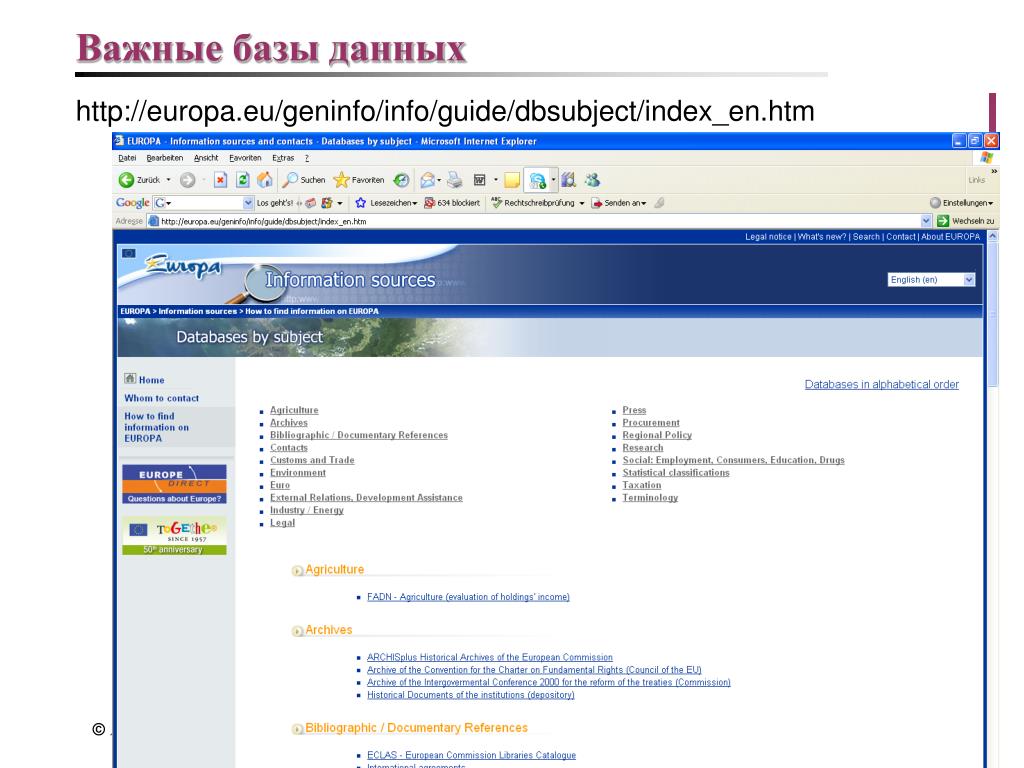Click the Los geht's! search button
The height and width of the screenshot is (768, 1024).
[274, 203]
